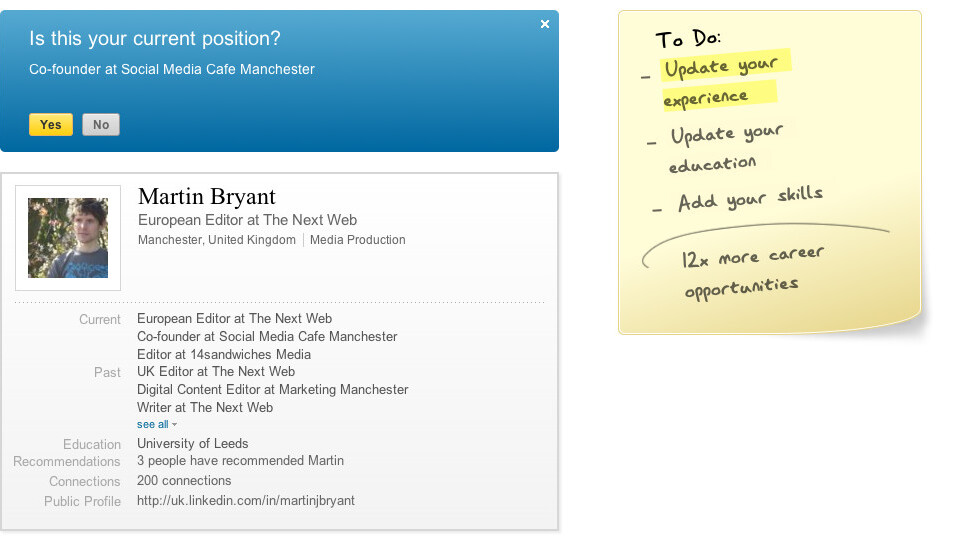The width and height of the screenshot is (960, 540).
Task: Click the No button
Action: [101, 125]
